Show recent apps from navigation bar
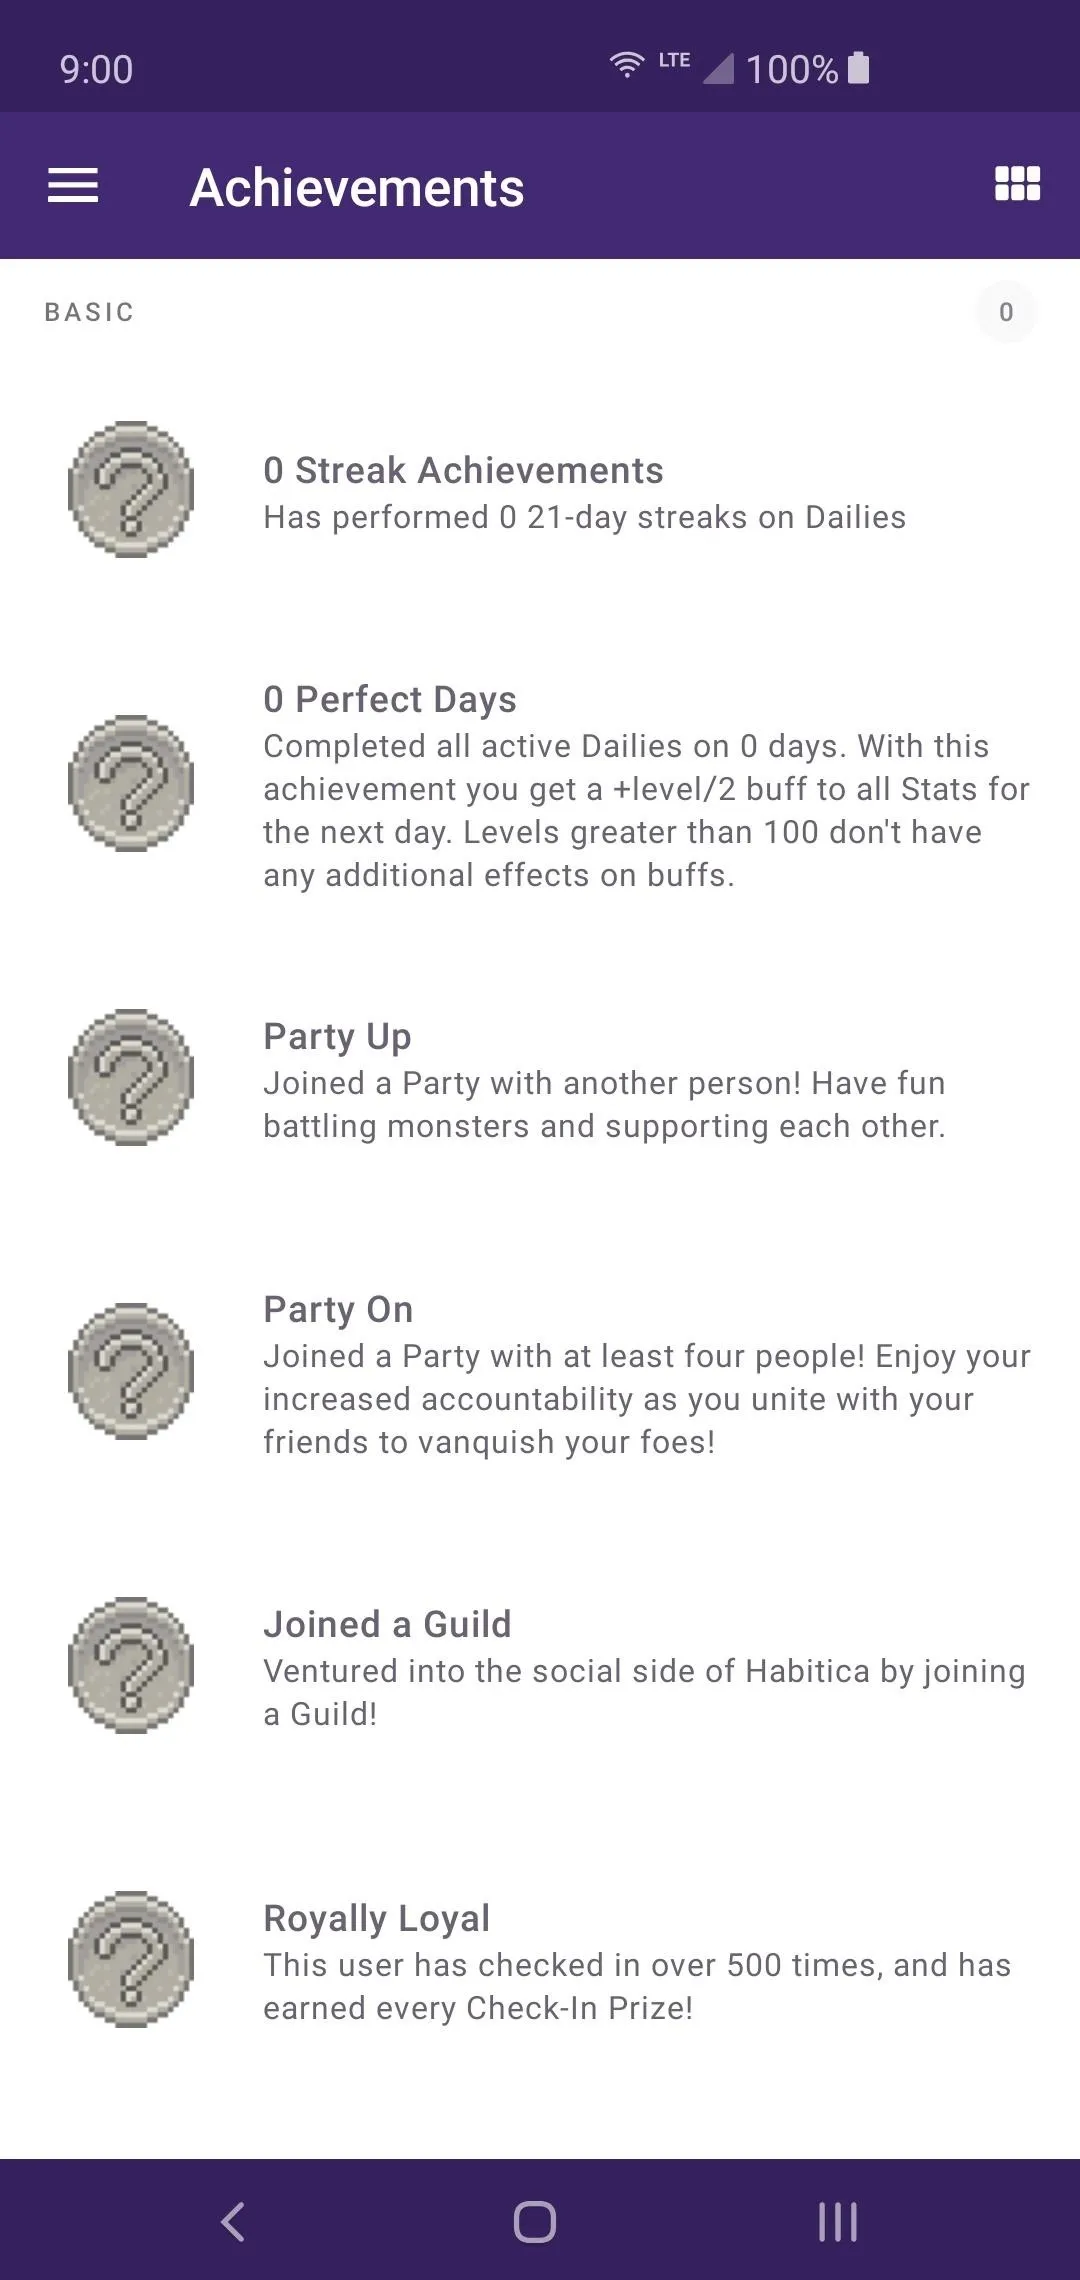Viewport: 1080px width, 2280px height. point(838,2222)
